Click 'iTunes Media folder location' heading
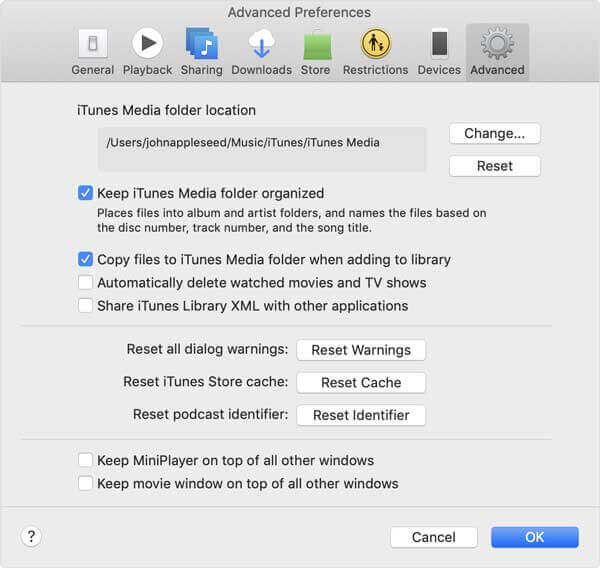 166,110
